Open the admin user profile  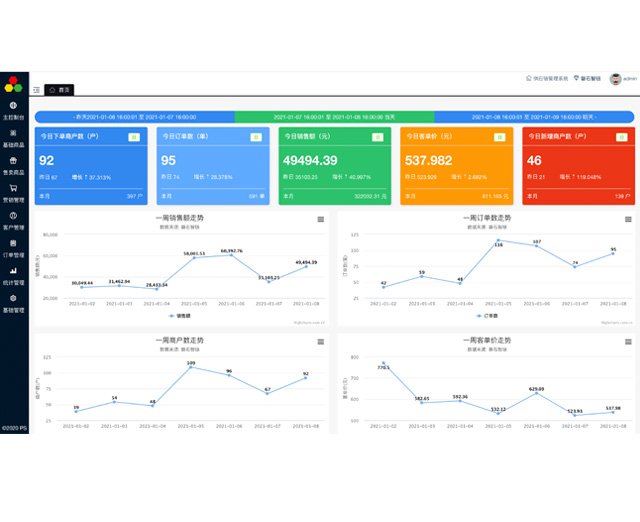pos(624,77)
